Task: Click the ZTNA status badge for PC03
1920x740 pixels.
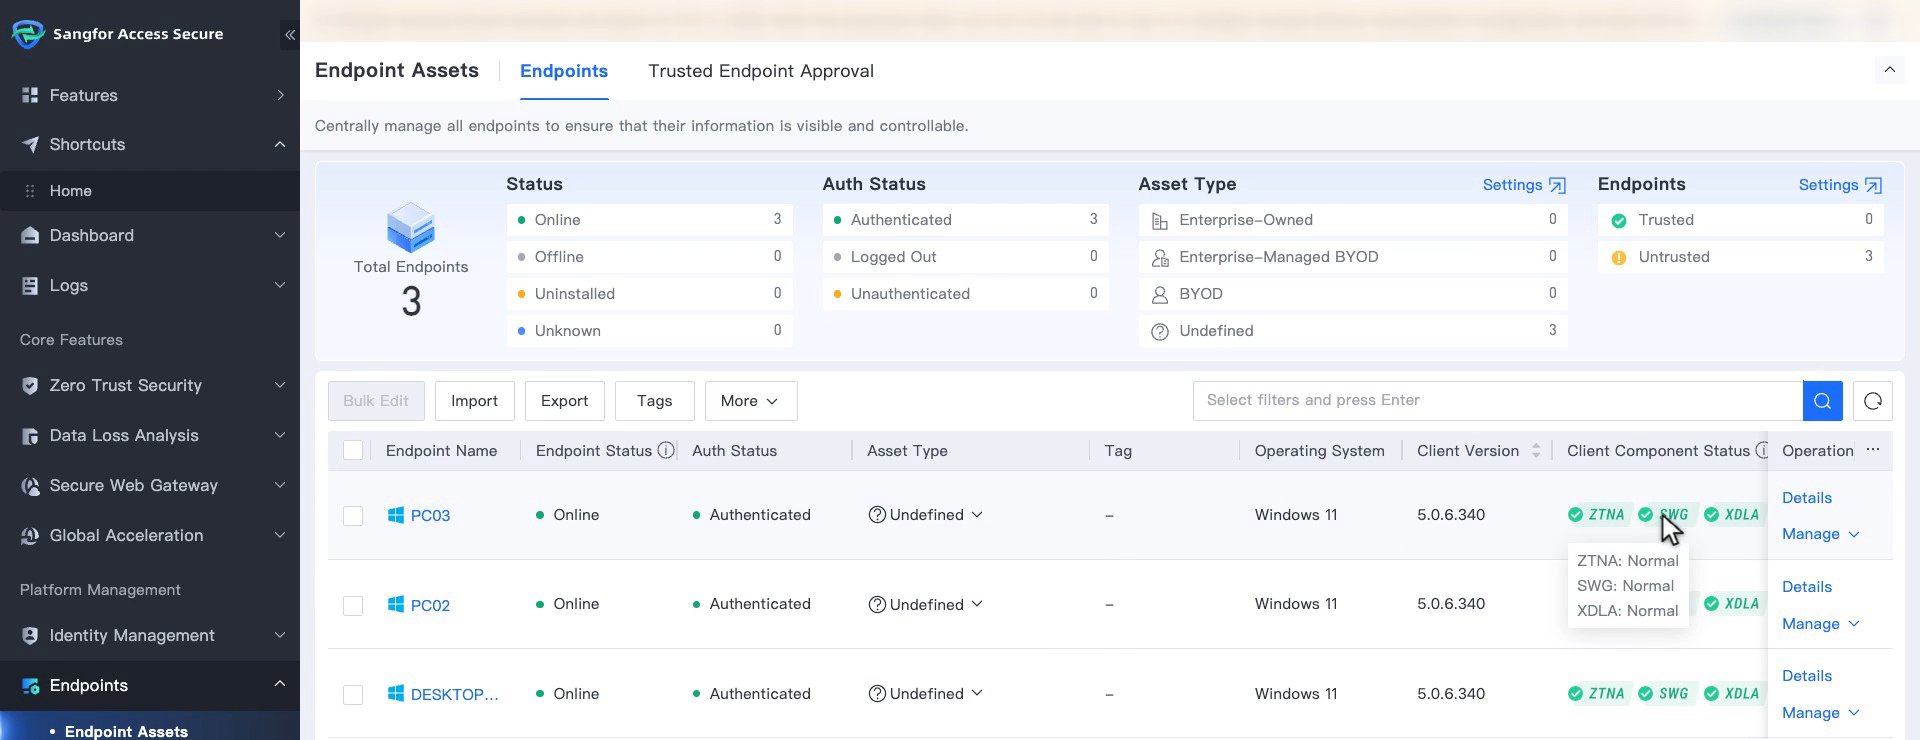Action: (1598, 515)
